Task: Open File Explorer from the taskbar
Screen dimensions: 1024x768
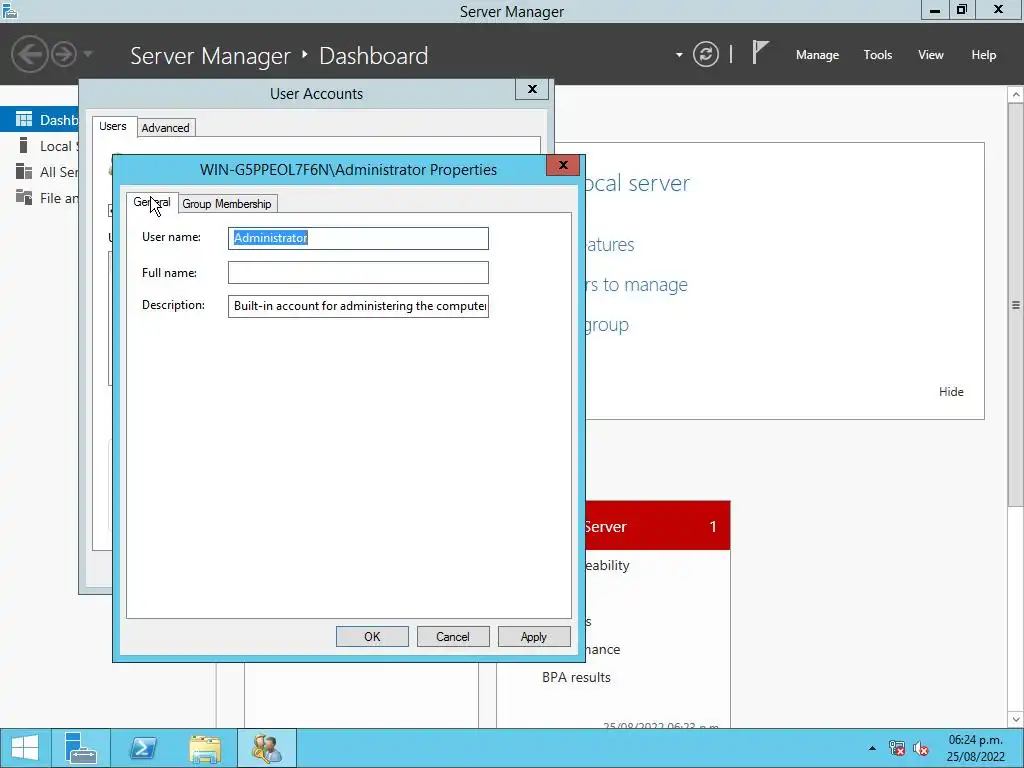Action: point(205,748)
